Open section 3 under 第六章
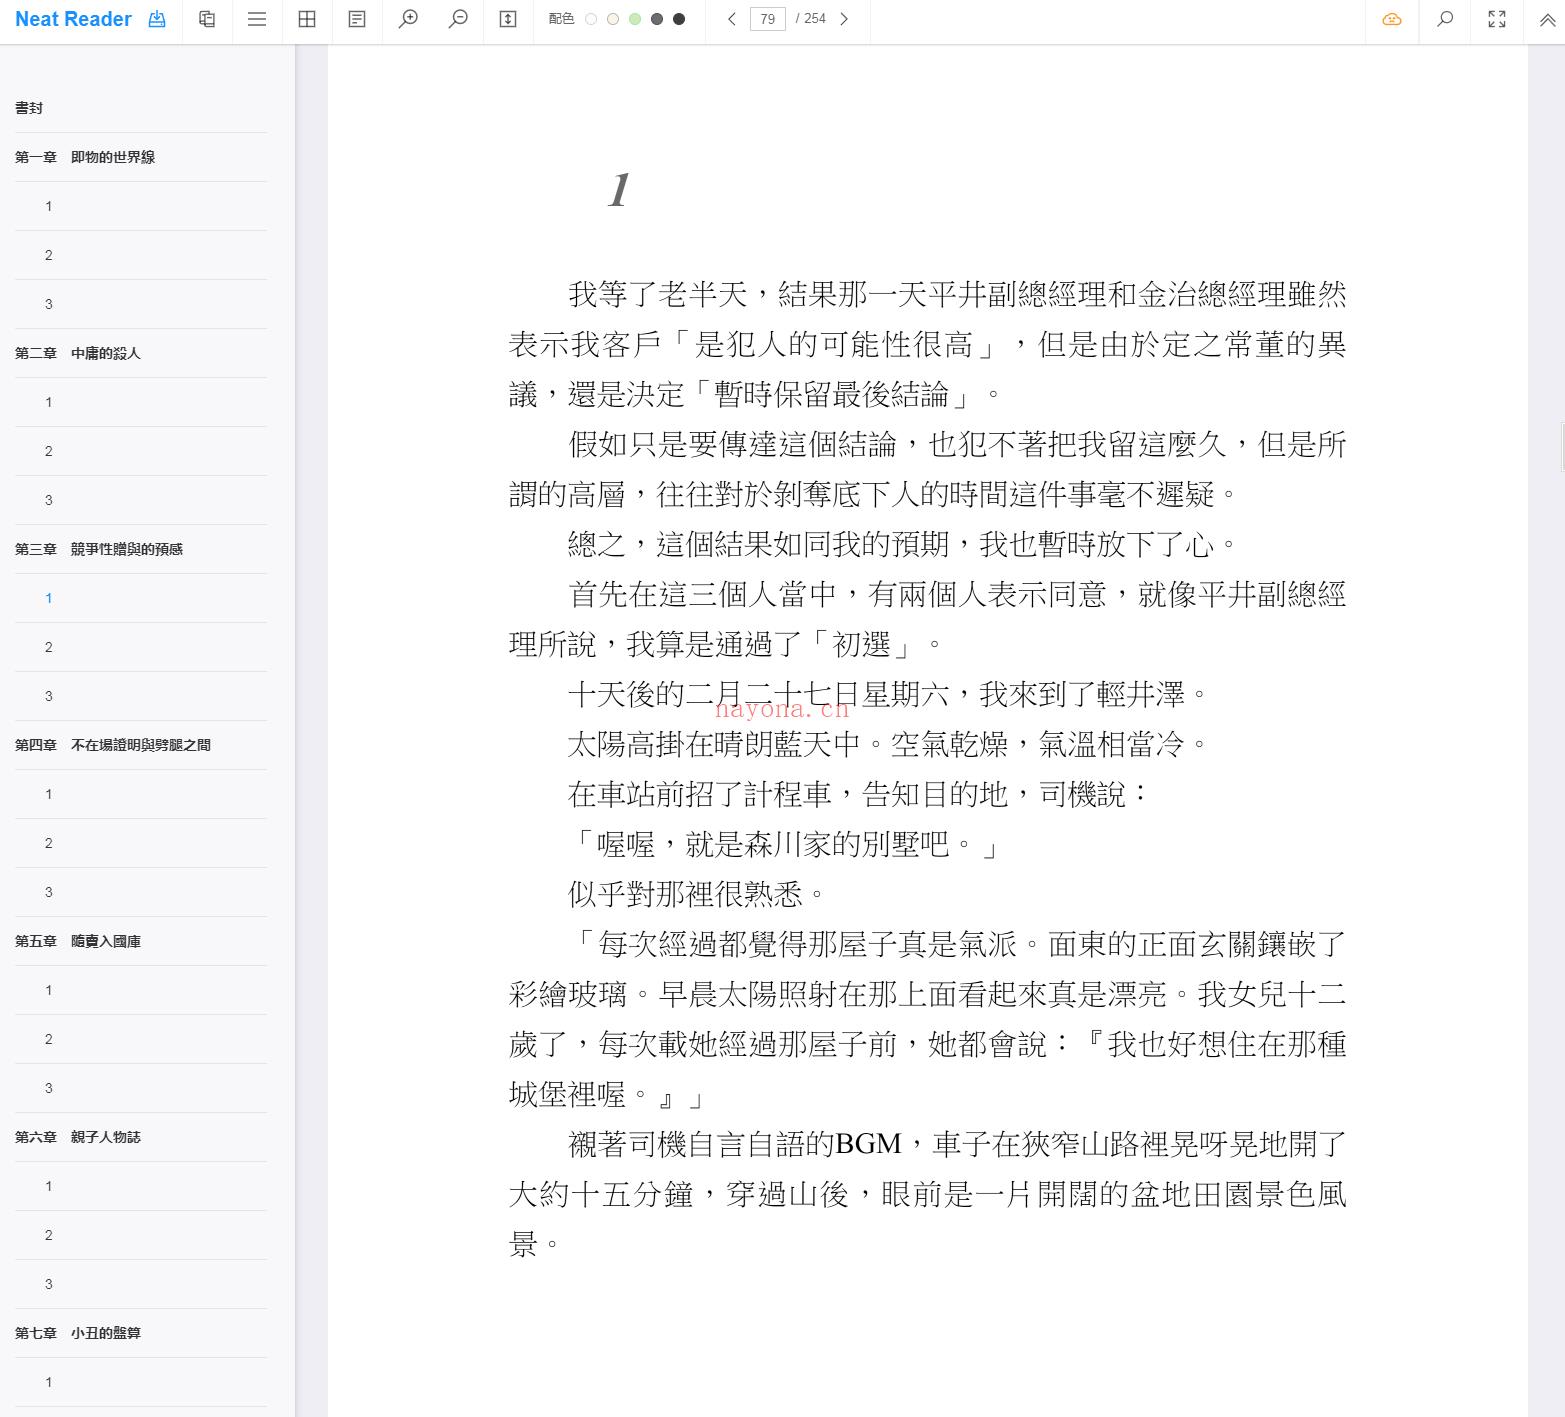1565x1417 pixels. pos(141,1284)
